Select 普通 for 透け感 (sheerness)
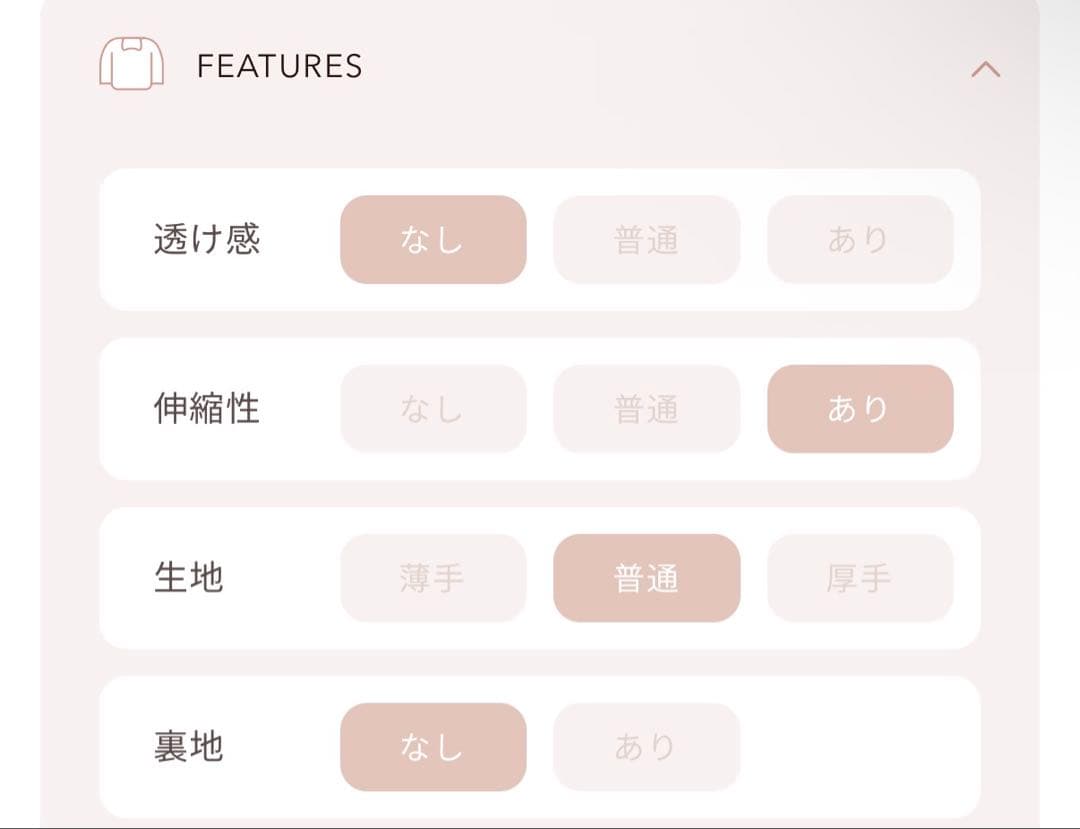This screenshot has width=1080, height=829. tap(646, 238)
